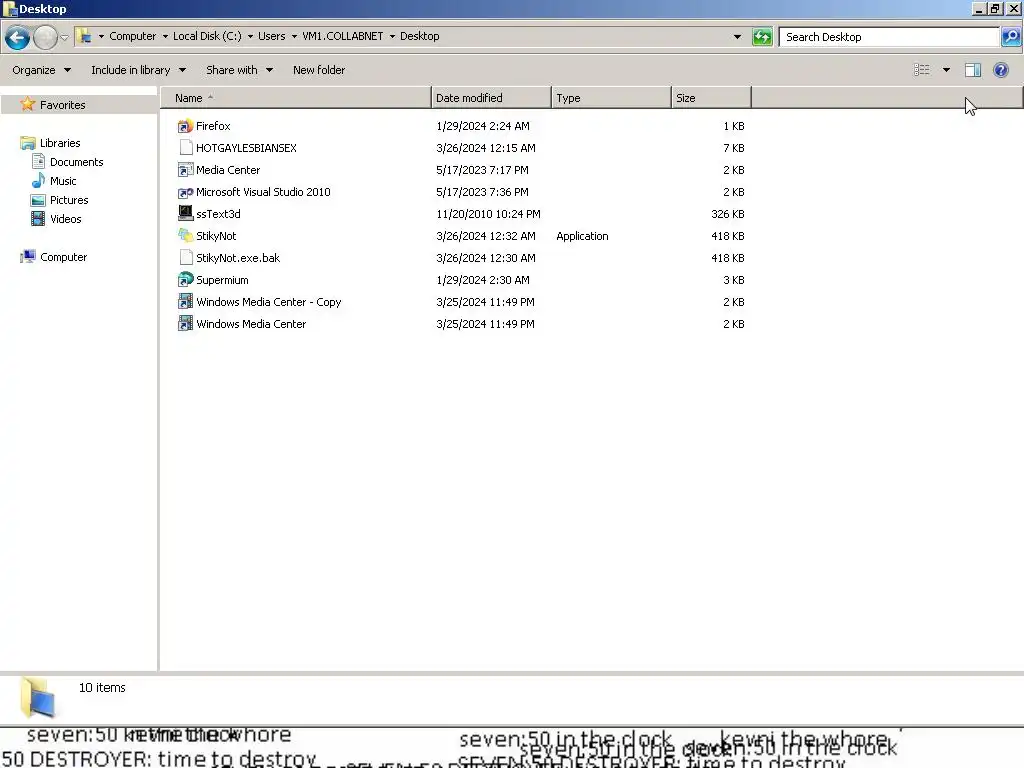1024x768 pixels.
Task: Select the Supermium shortcut icon
Action: pyautogui.click(x=185, y=280)
